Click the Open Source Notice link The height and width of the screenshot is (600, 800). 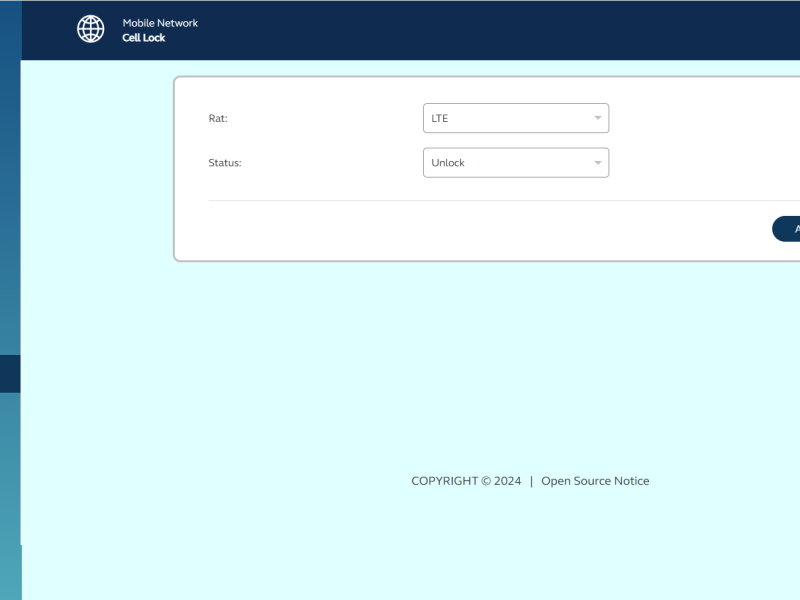pos(595,481)
